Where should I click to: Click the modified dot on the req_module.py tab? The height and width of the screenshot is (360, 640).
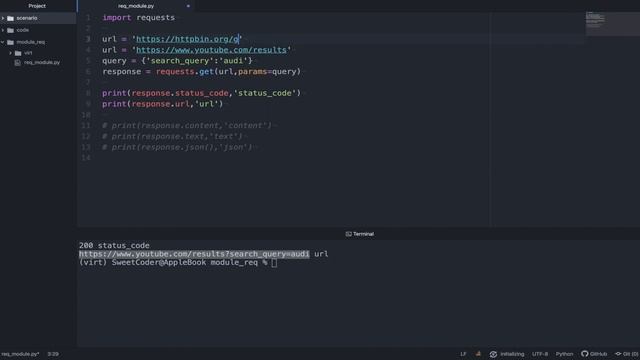tap(188, 6)
